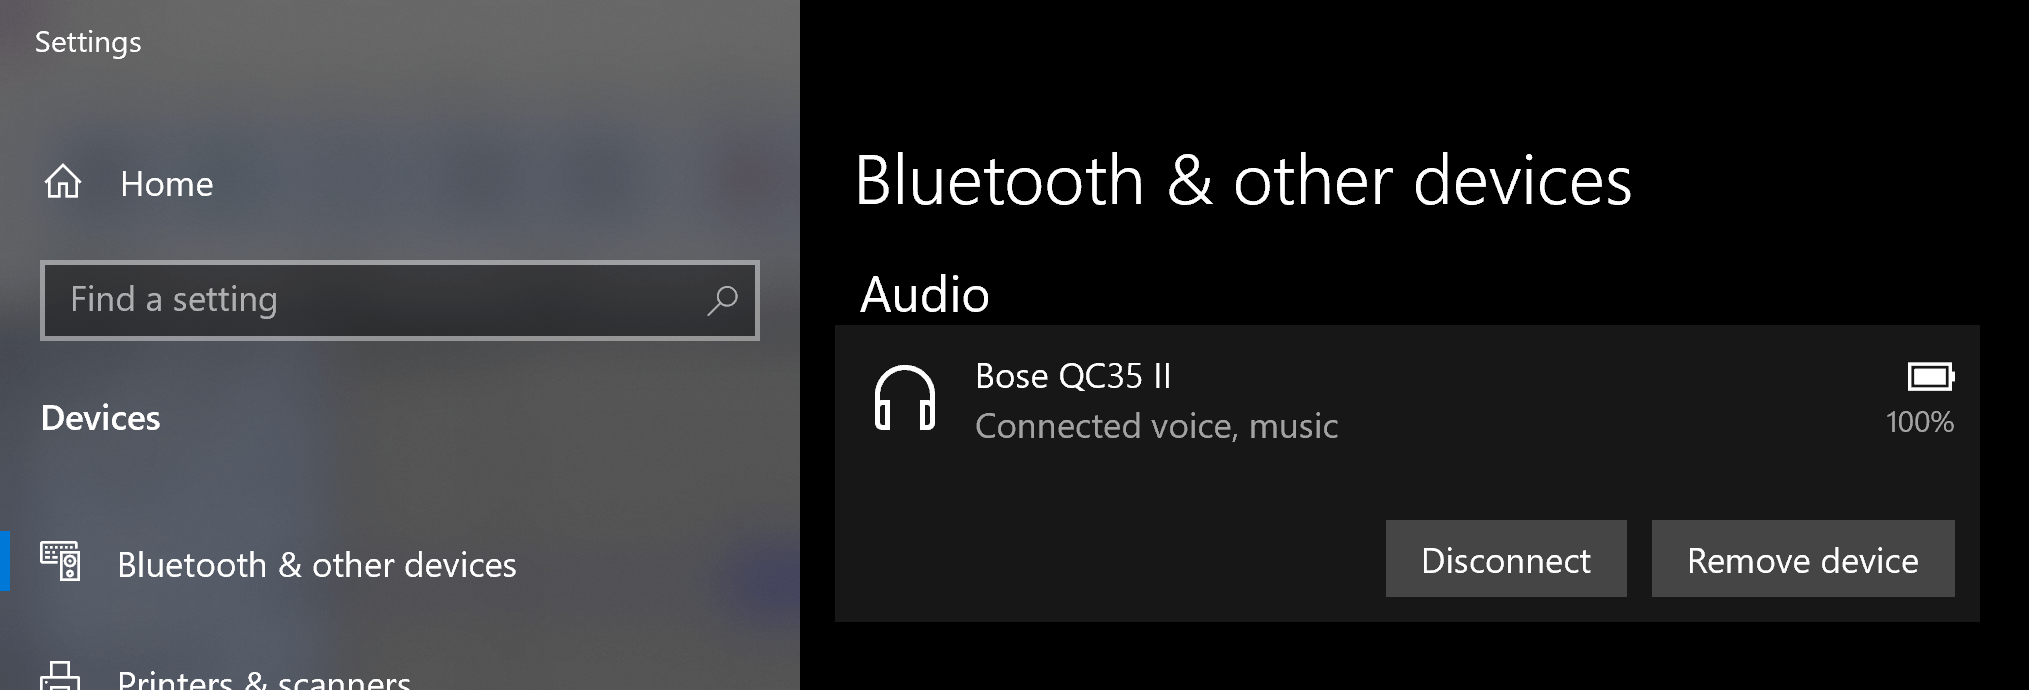This screenshot has width=2029, height=690.
Task: Click the headphones icon for Bose QC35 II
Action: tap(905, 400)
